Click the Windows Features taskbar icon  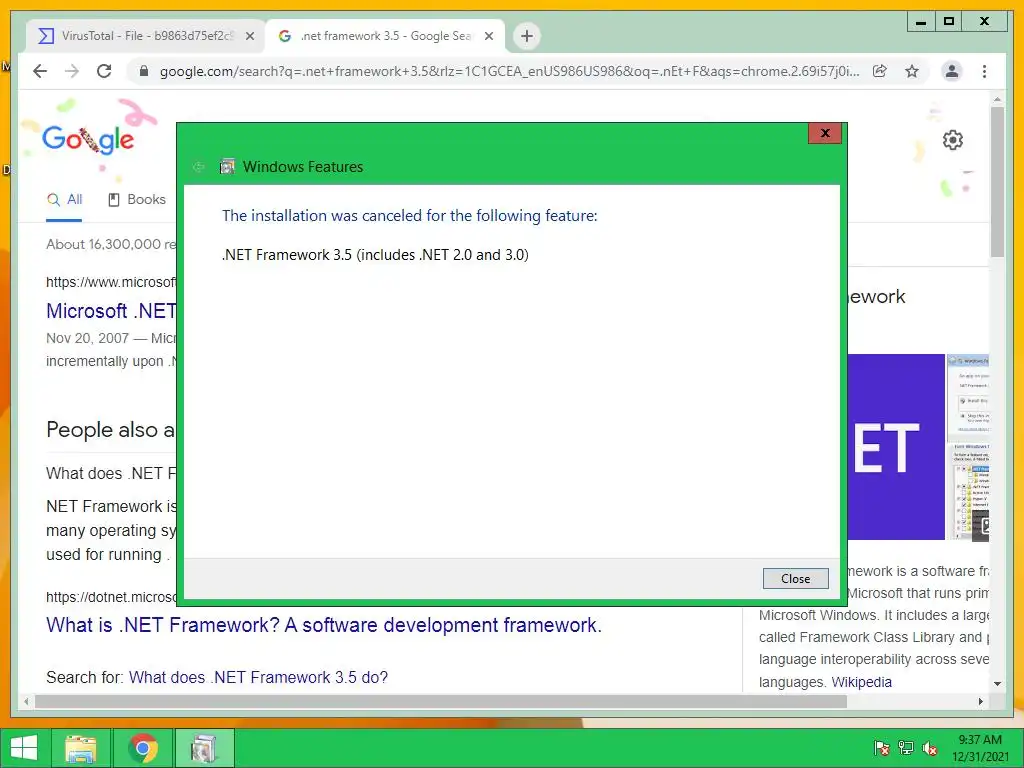(x=204, y=748)
